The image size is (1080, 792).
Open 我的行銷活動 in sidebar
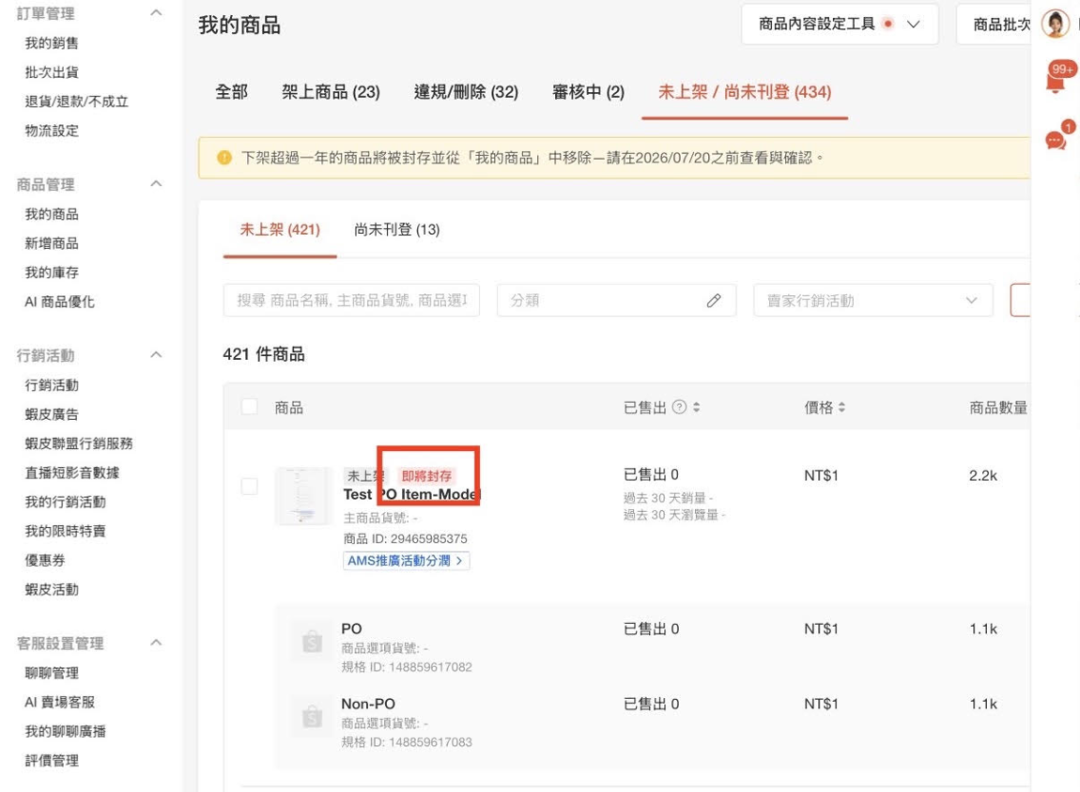pyautogui.click(x=65, y=502)
